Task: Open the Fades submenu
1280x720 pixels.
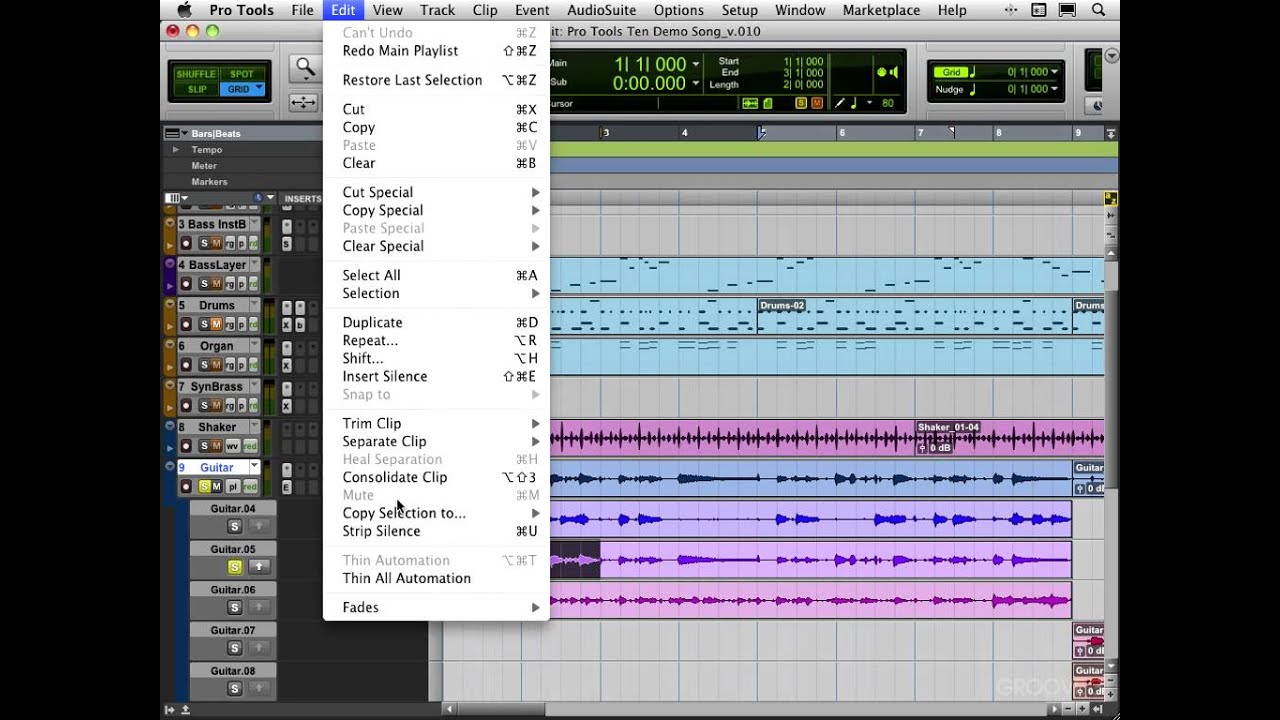Action: (436, 607)
